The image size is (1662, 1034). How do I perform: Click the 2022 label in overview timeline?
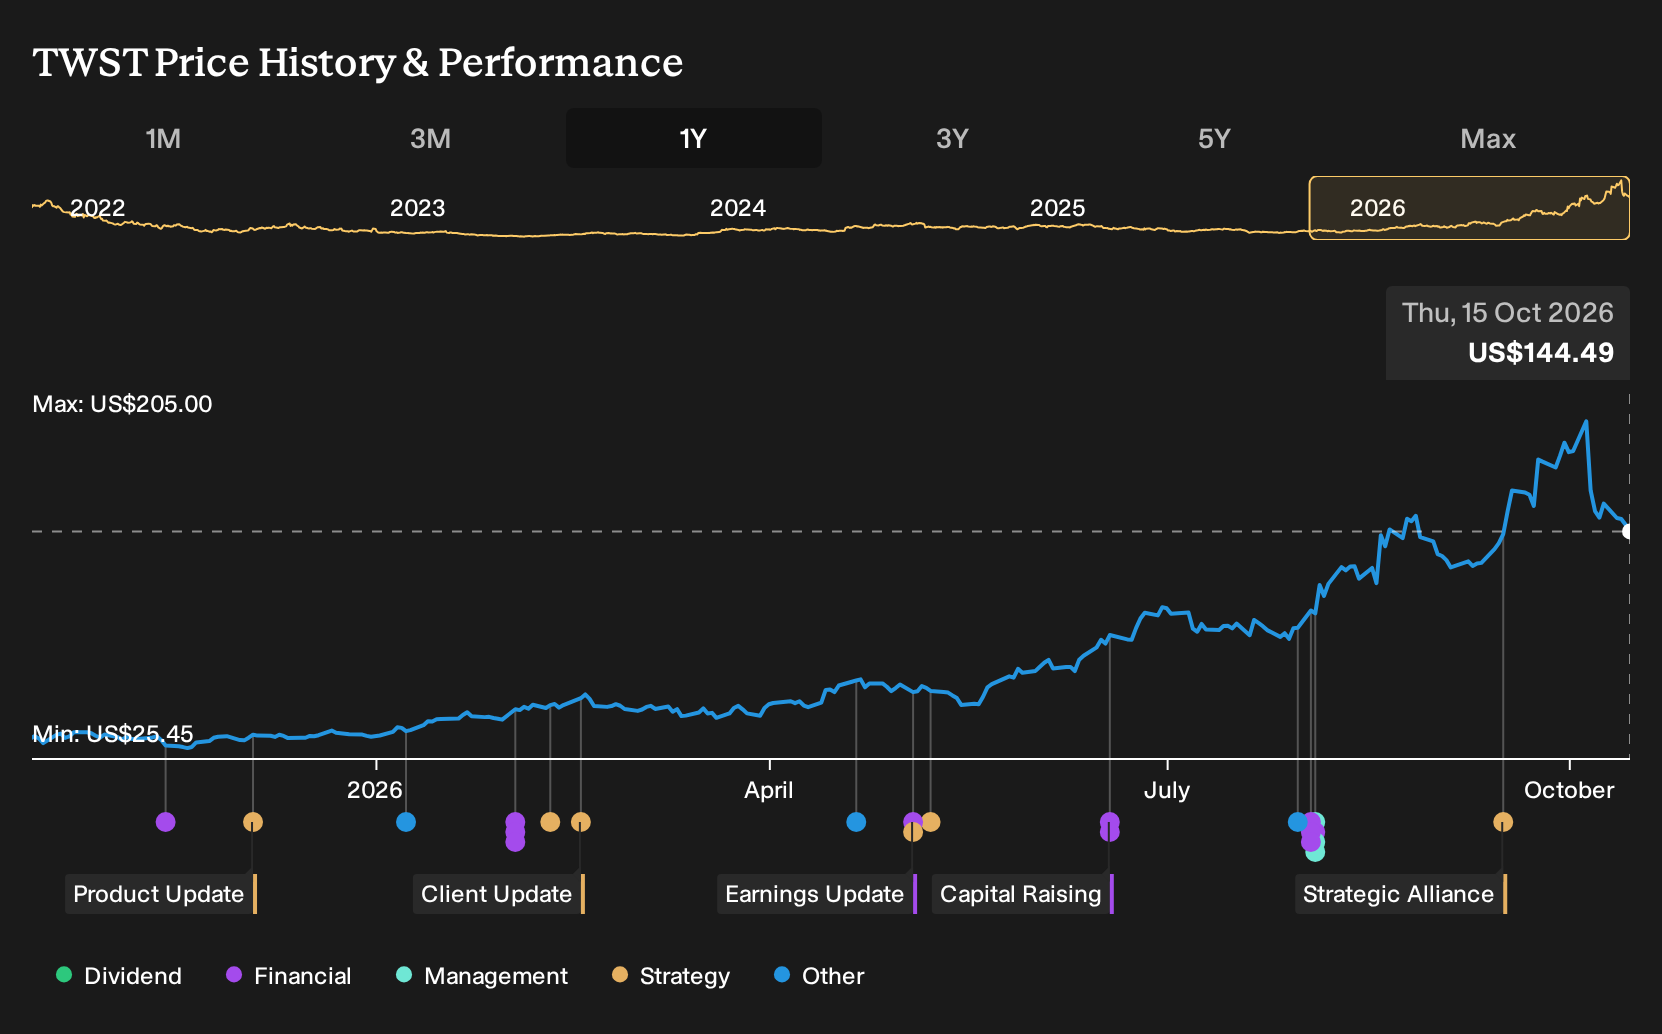point(98,208)
